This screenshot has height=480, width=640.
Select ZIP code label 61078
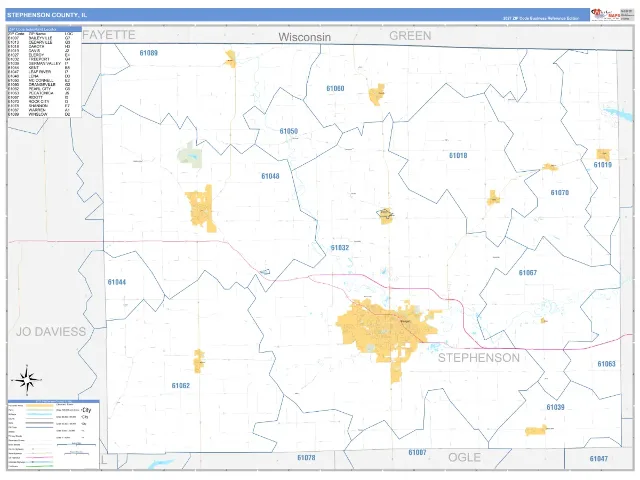[306, 458]
